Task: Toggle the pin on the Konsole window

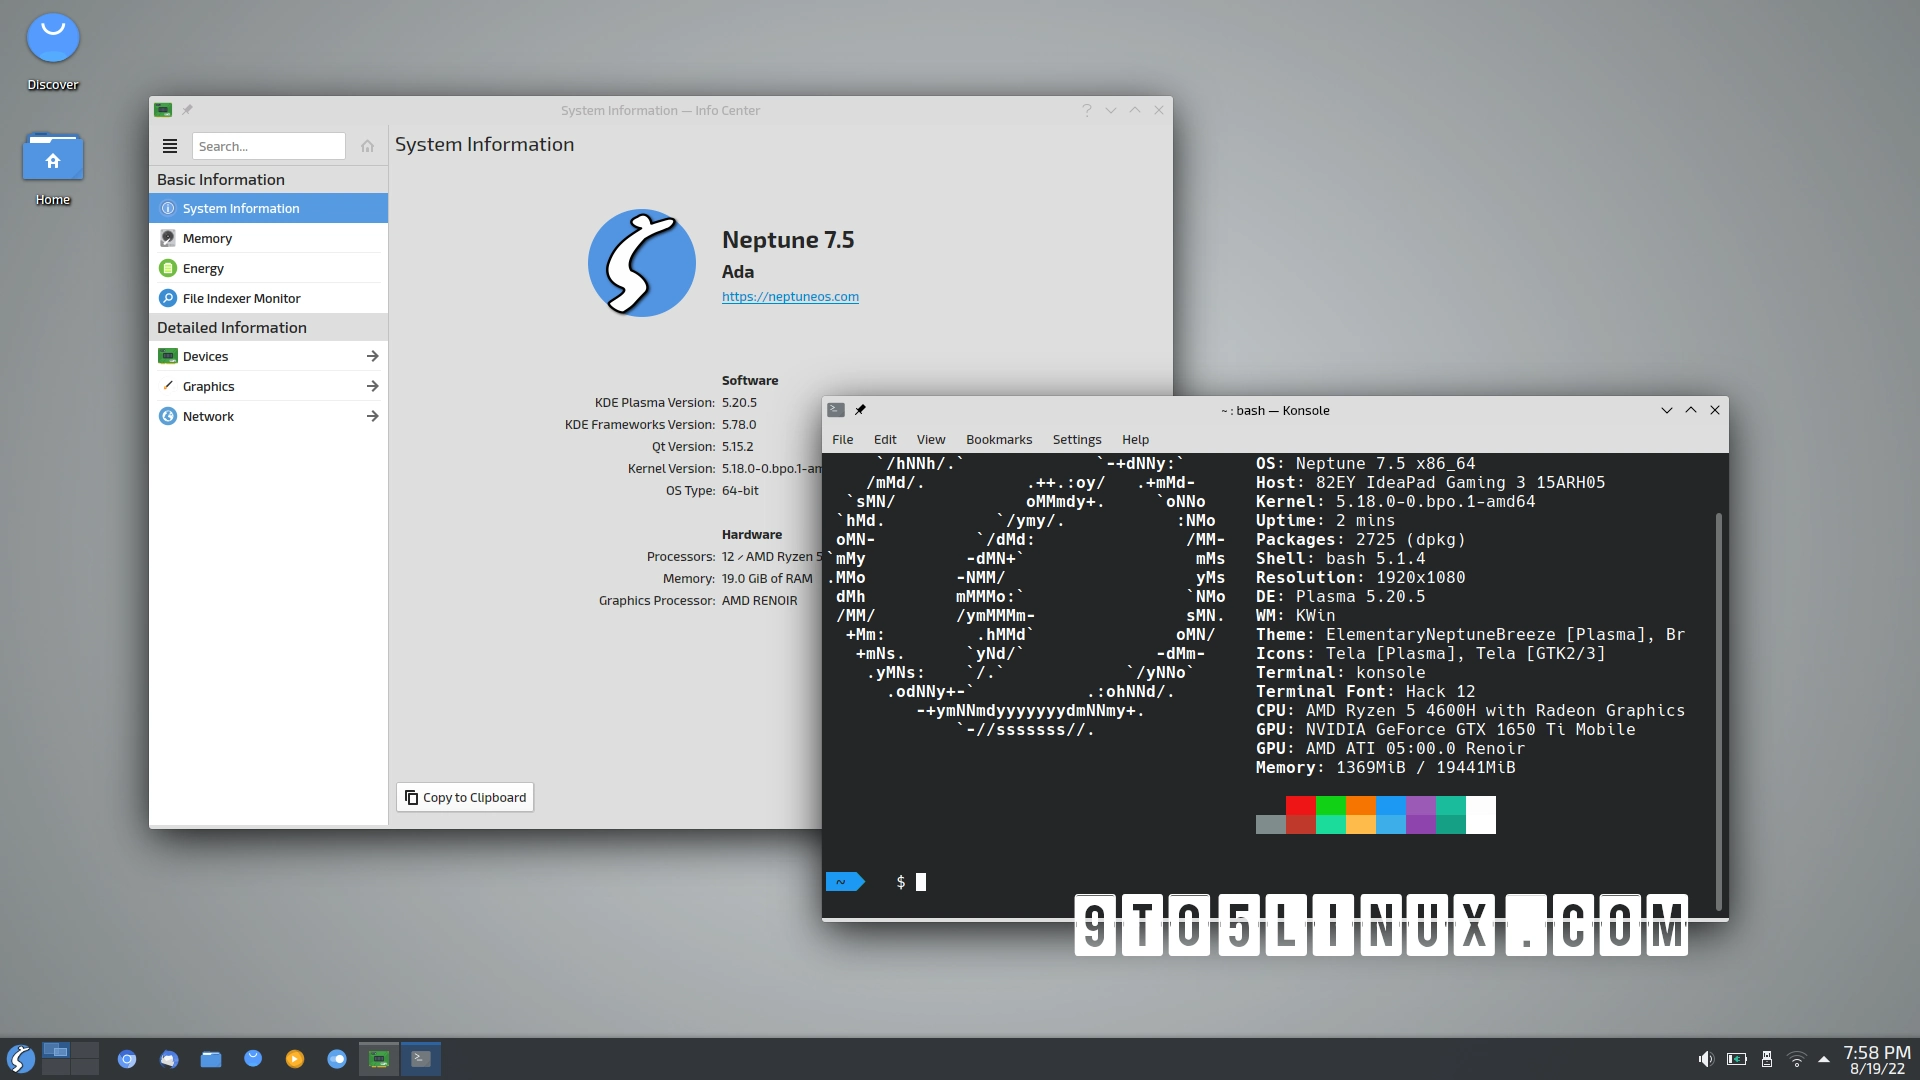Action: (x=861, y=410)
